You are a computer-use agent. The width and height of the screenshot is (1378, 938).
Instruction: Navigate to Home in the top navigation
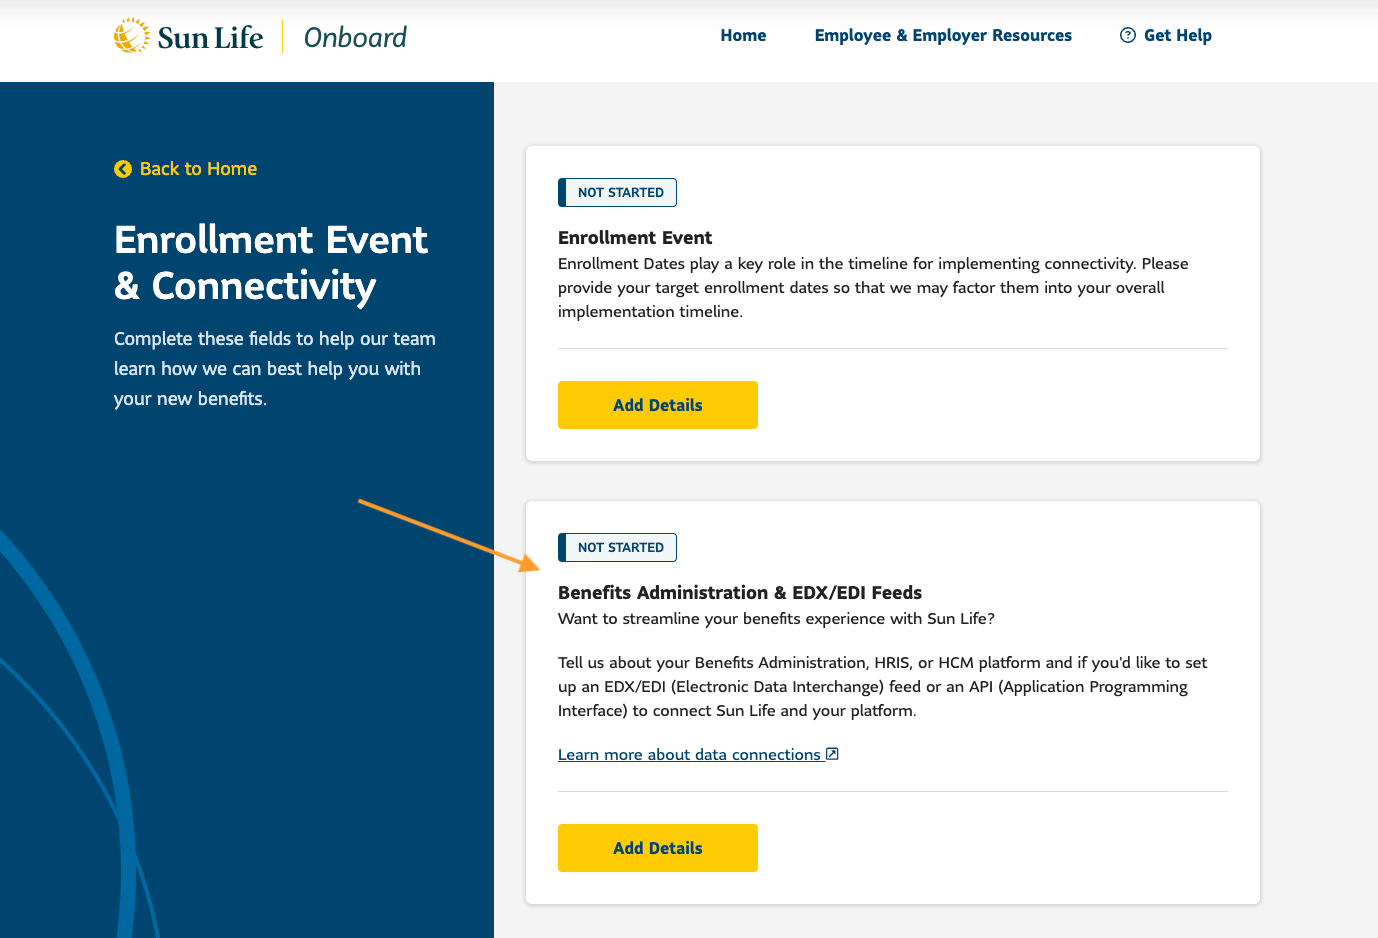(742, 35)
